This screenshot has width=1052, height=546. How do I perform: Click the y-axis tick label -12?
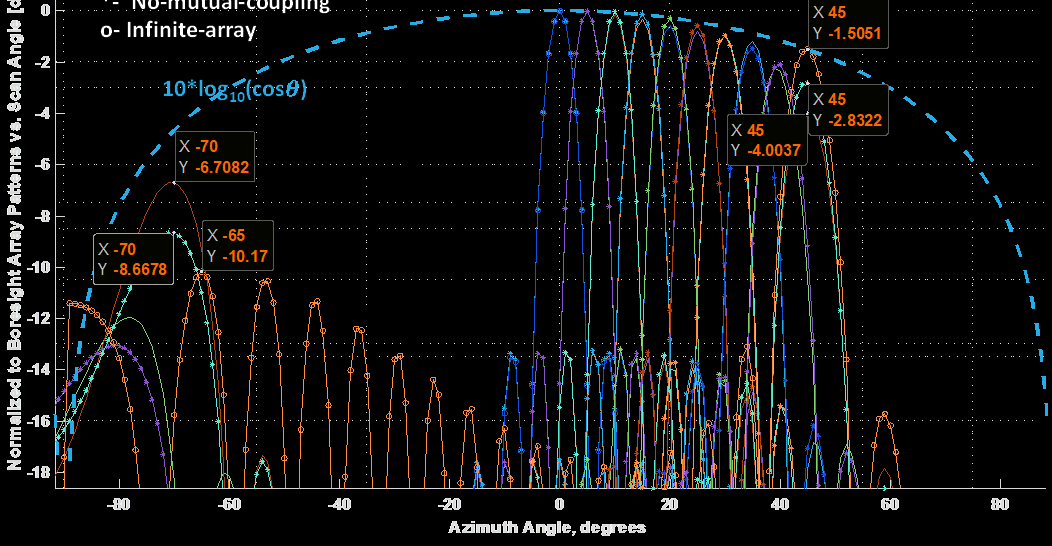[38, 318]
